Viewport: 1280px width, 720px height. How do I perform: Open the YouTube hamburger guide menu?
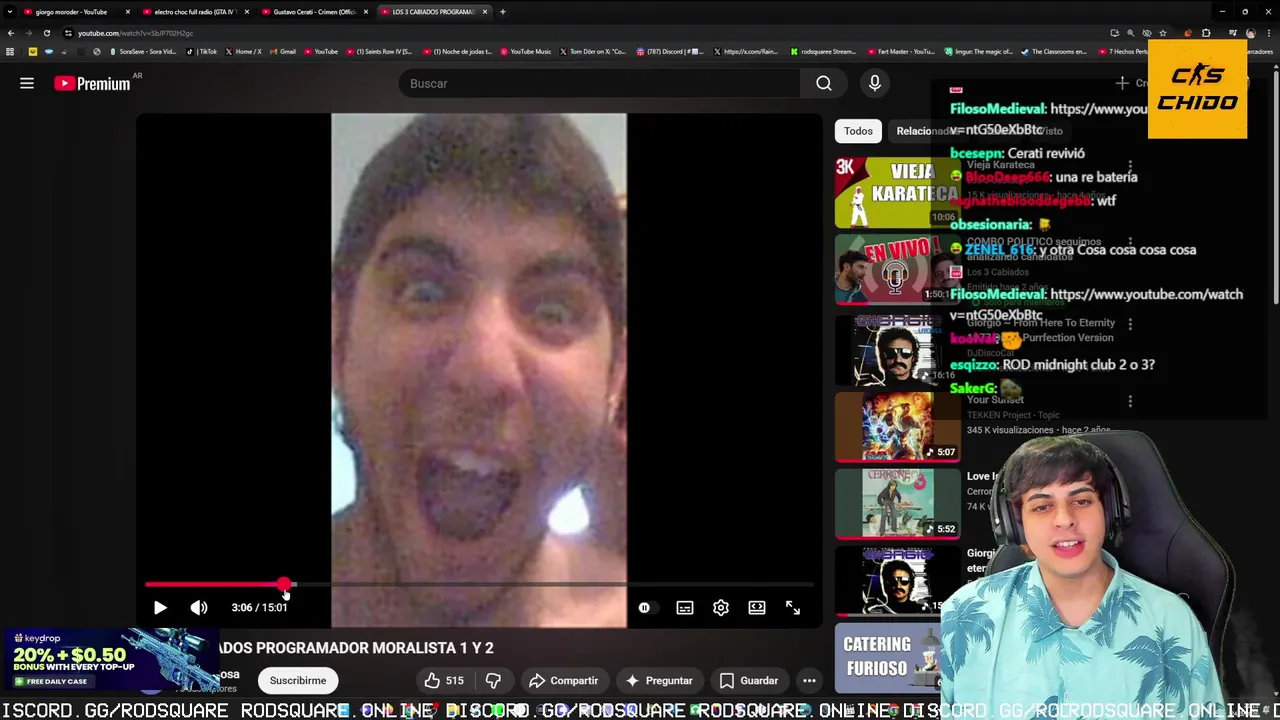pyautogui.click(x=27, y=83)
